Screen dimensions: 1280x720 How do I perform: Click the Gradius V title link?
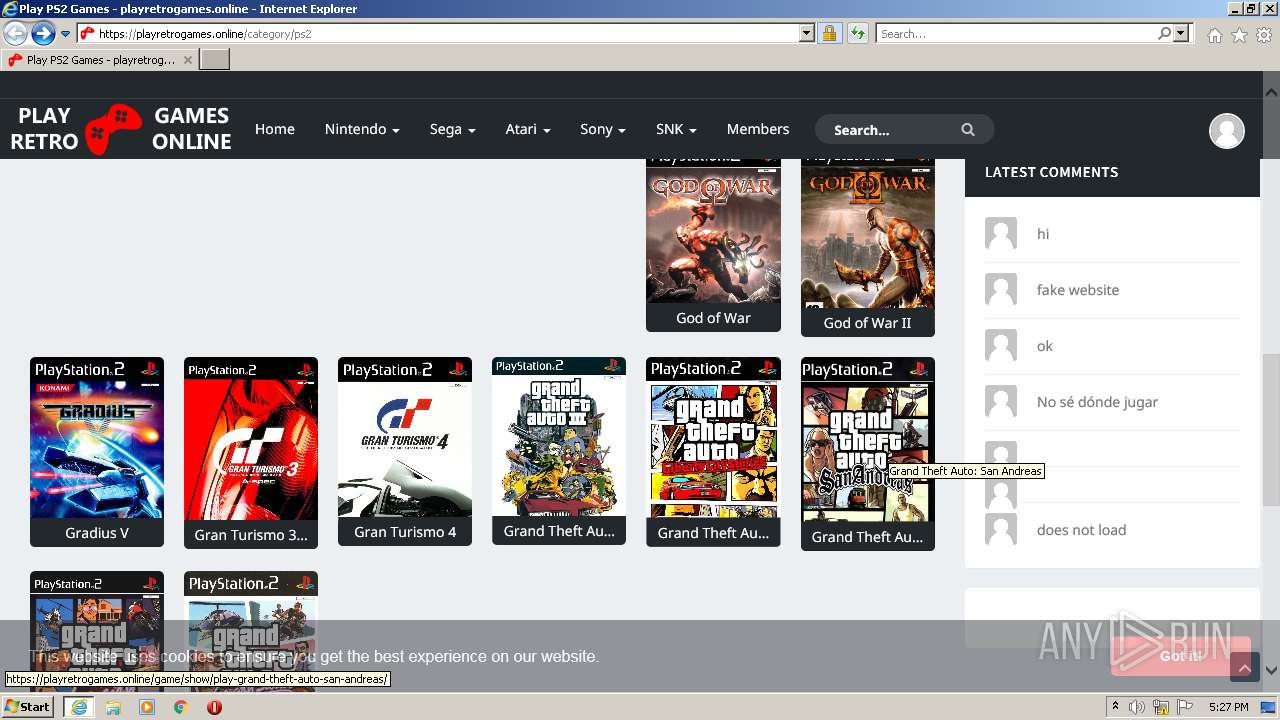pyautogui.click(x=97, y=533)
